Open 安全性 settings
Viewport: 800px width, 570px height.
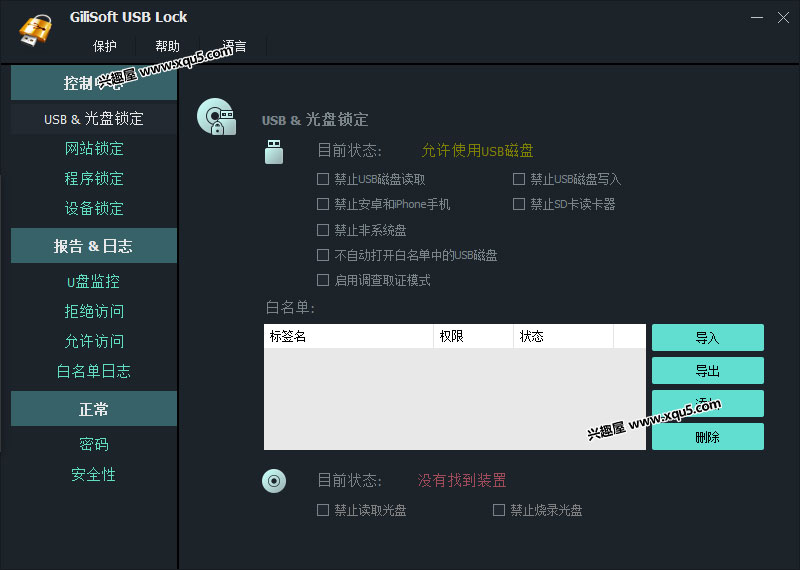point(93,475)
